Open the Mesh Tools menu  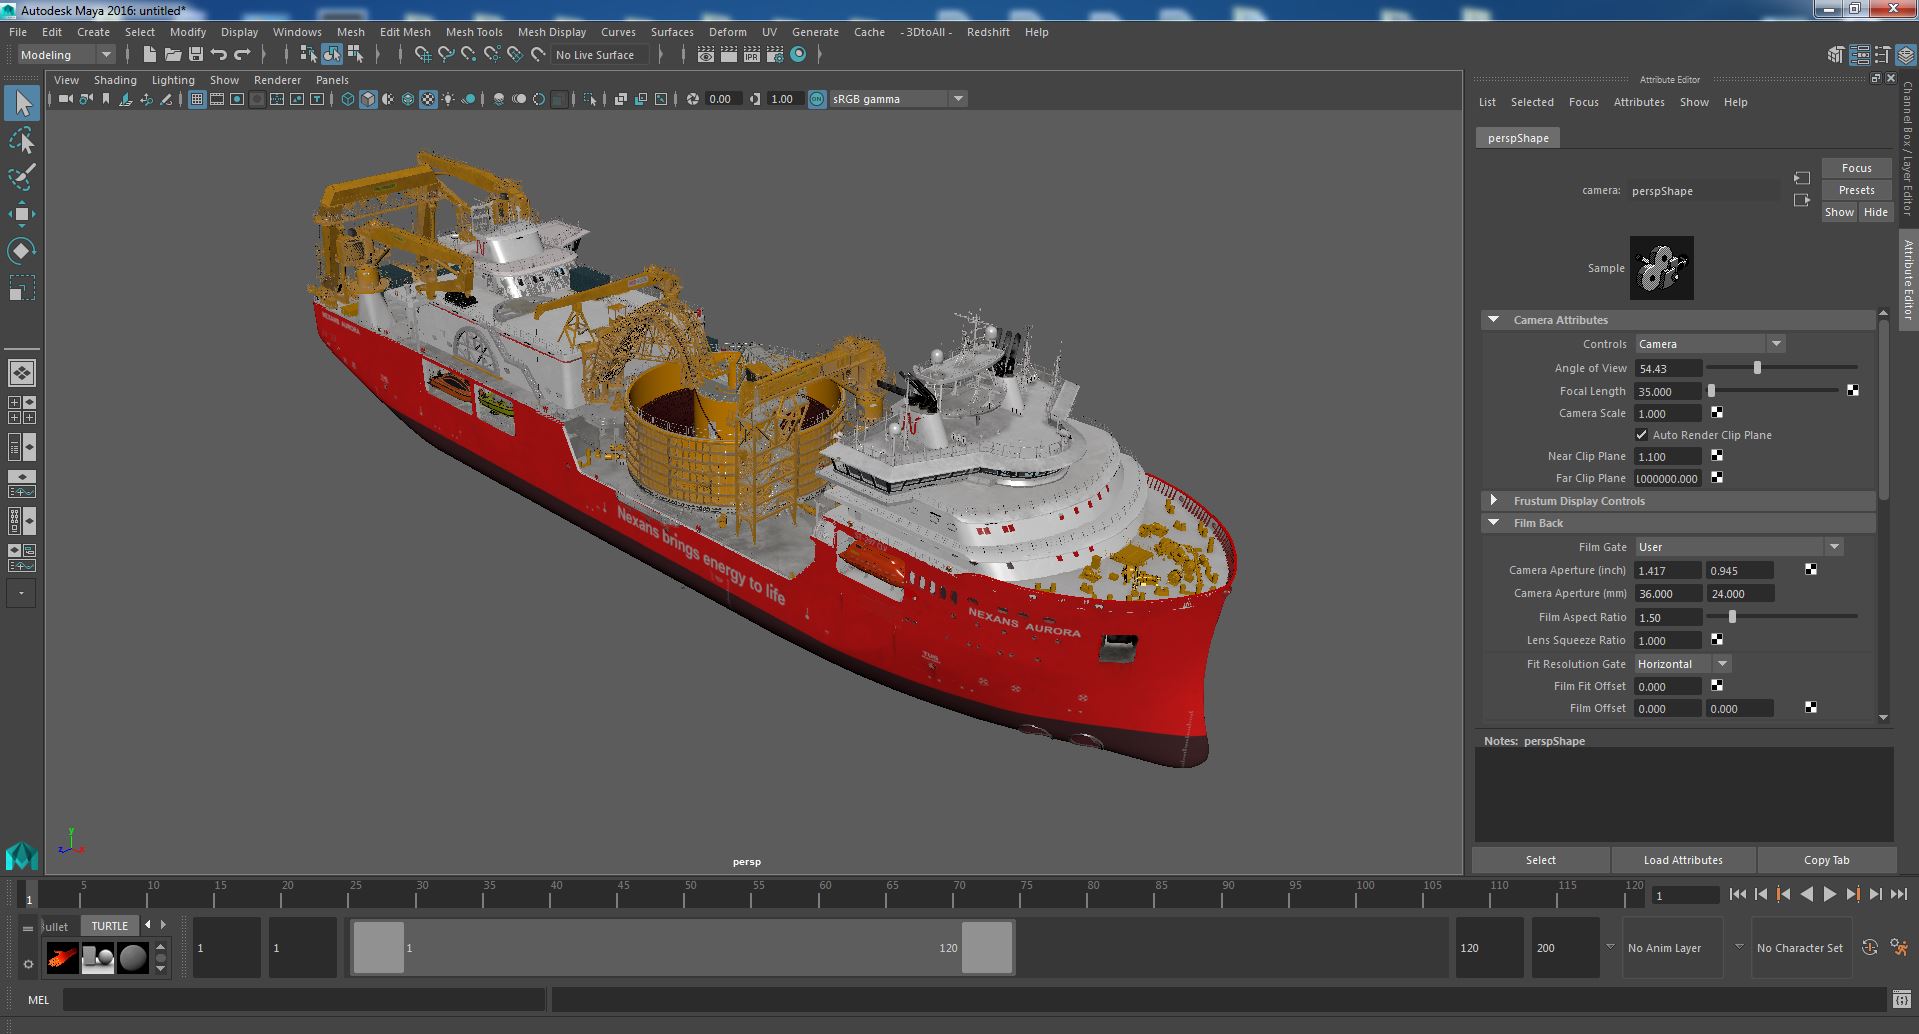474,32
